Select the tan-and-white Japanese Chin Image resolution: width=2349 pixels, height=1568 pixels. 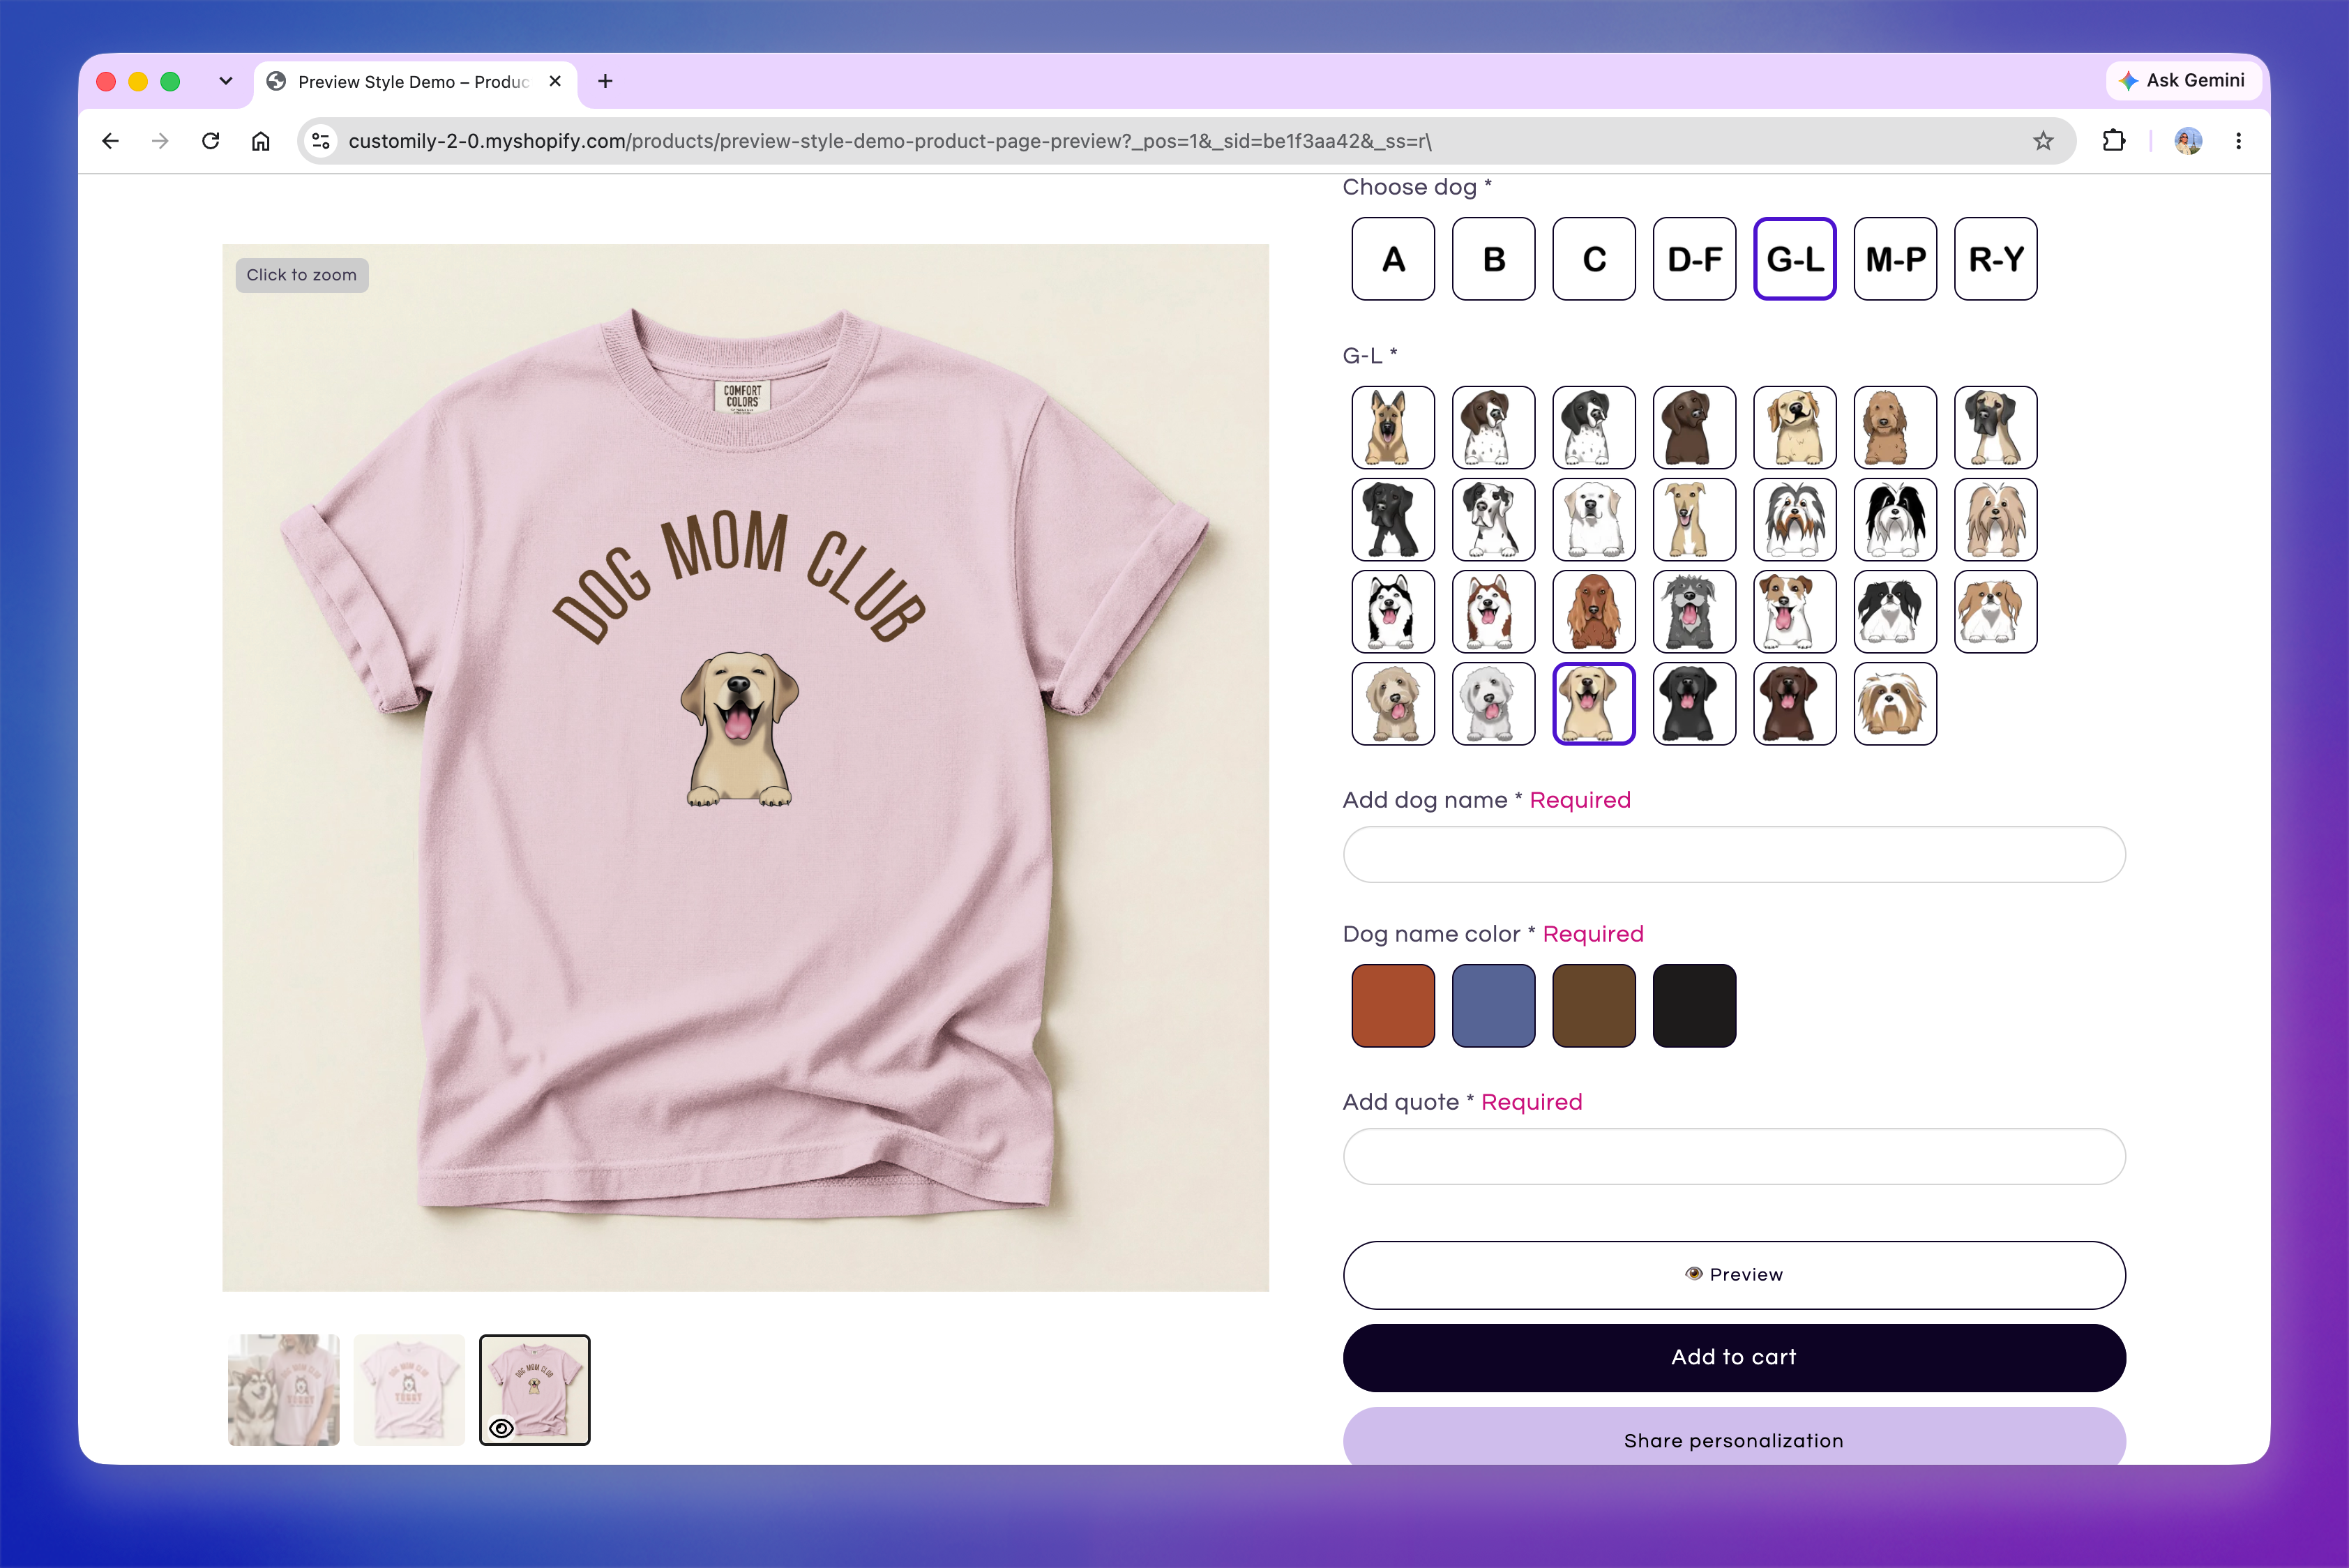pos(1996,612)
